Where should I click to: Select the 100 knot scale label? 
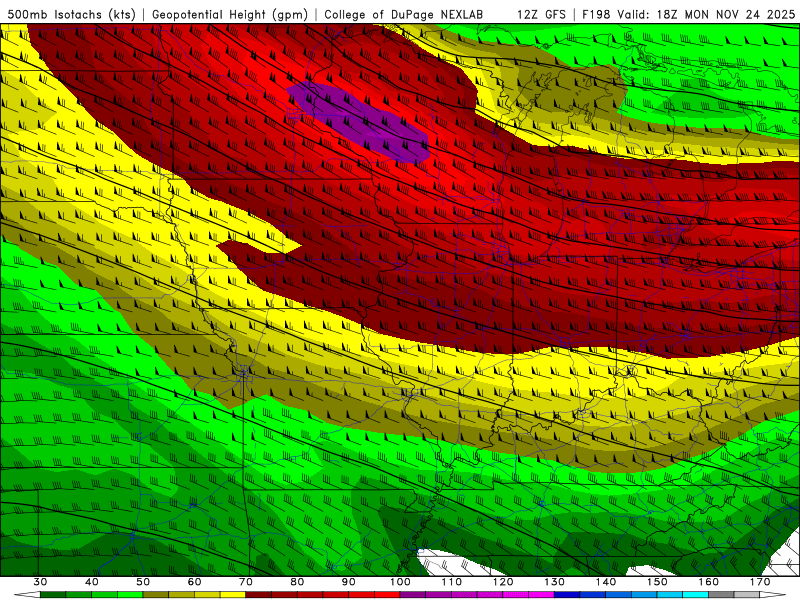(400, 582)
